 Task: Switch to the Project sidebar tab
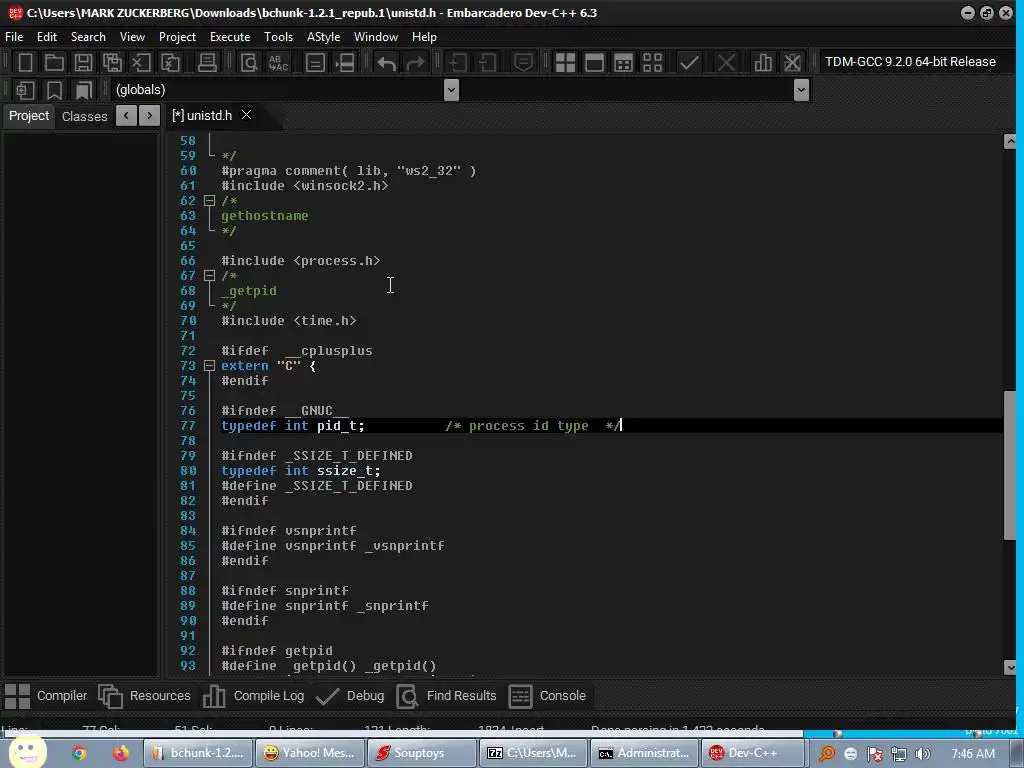[29, 116]
